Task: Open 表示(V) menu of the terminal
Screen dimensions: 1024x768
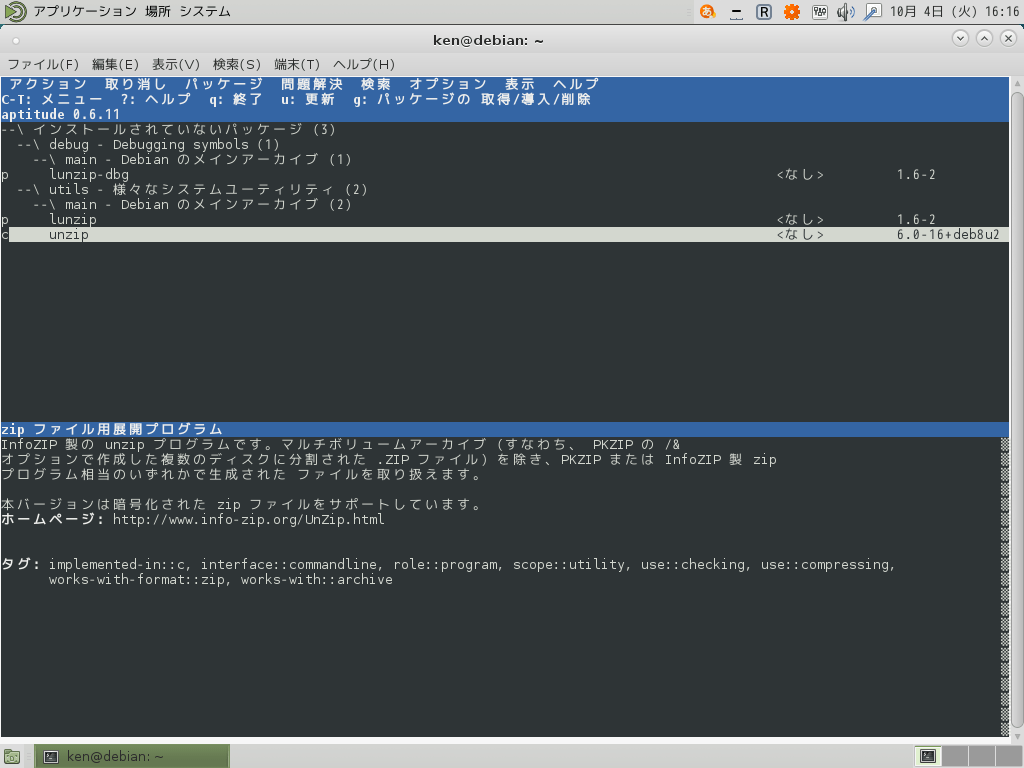Action: pyautogui.click(x=176, y=64)
